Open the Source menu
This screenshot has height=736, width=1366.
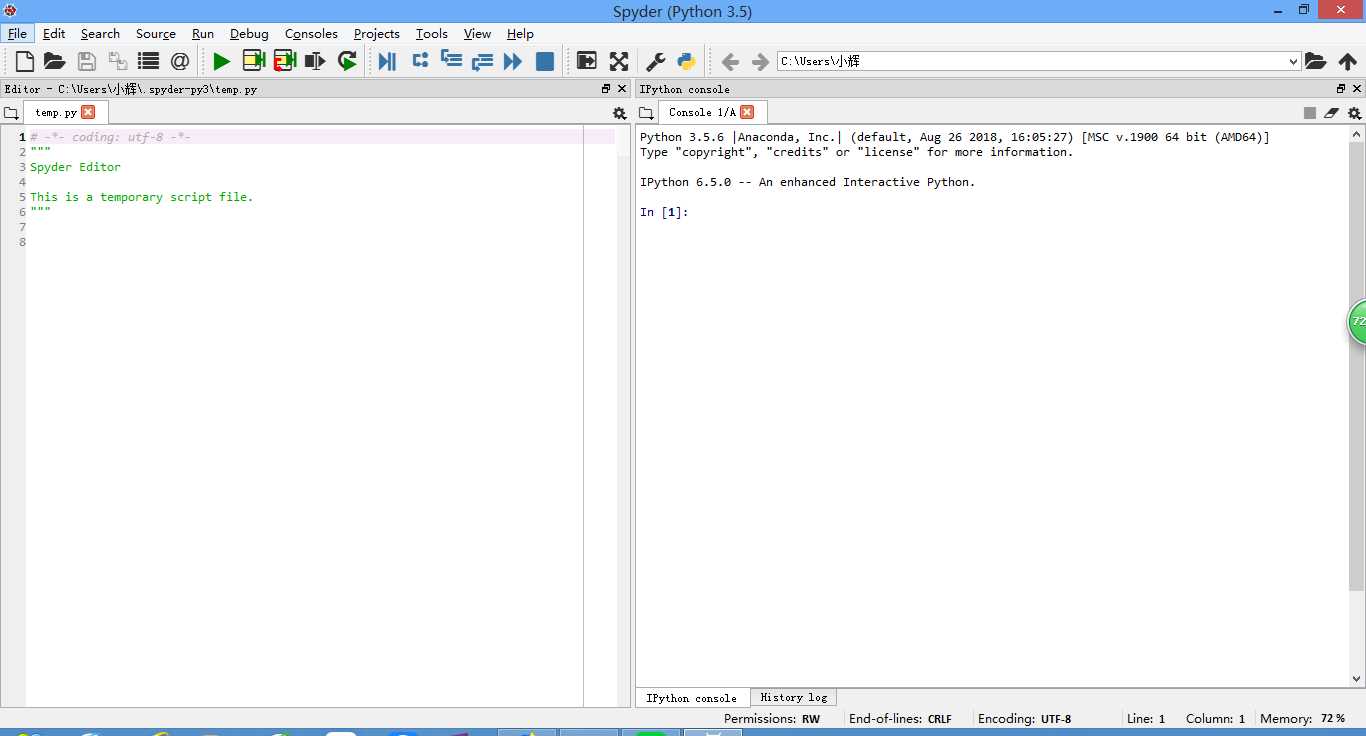point(156,33)
